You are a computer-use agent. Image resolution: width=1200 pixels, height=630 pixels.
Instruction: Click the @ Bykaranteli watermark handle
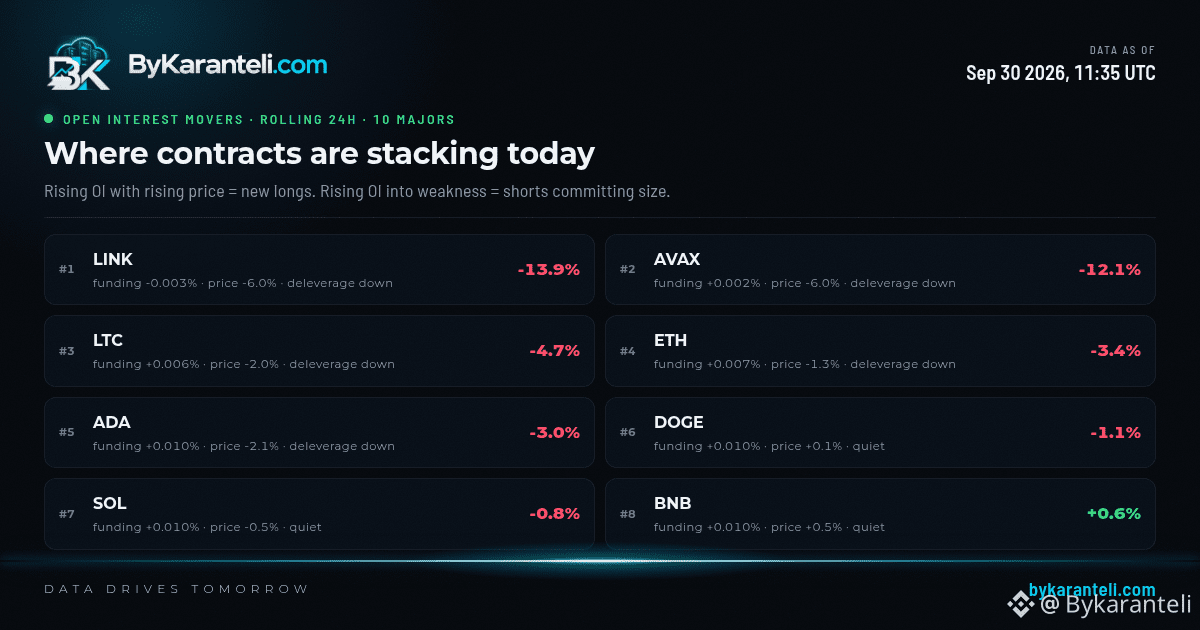[x=1115, y=604]
